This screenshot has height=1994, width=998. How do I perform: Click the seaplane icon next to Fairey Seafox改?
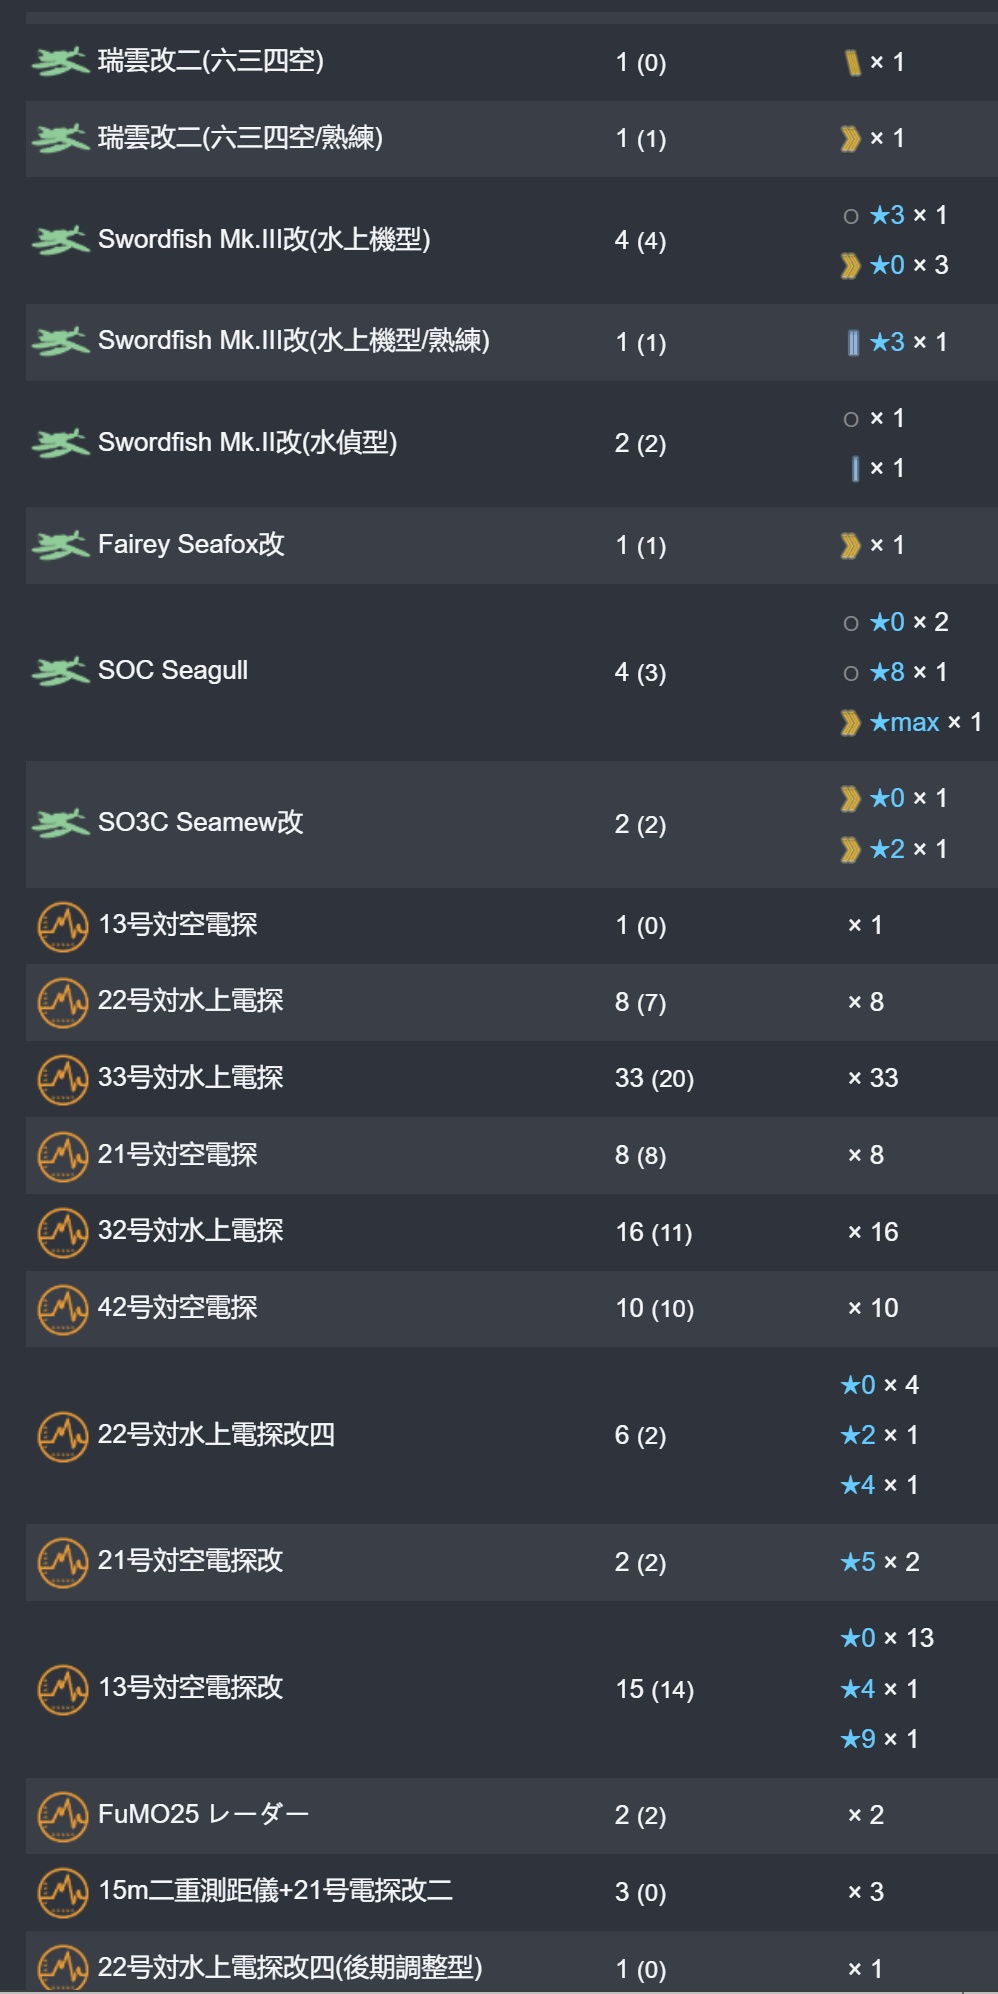(61, 545)
